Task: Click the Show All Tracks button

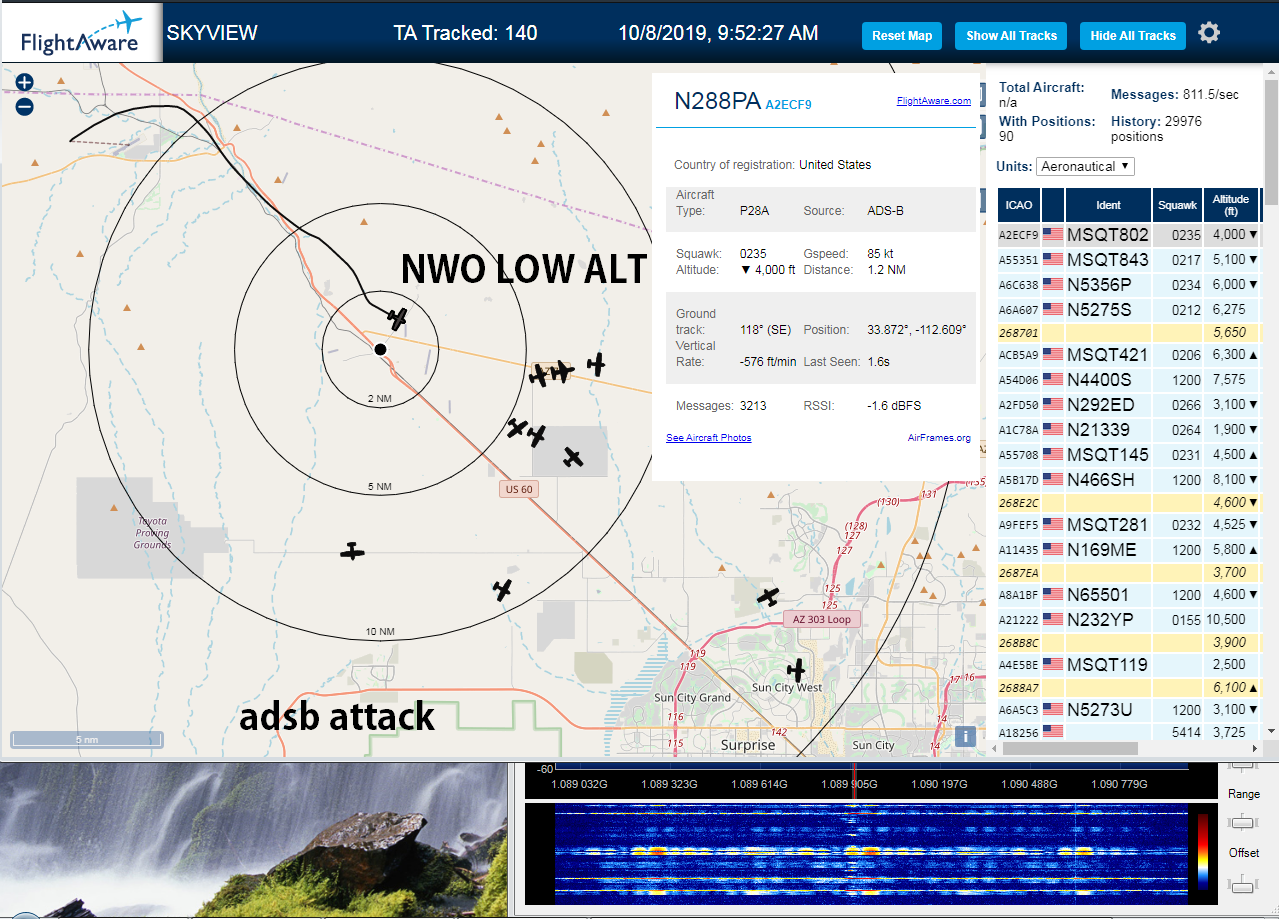Action: (x=1011, y=36)
